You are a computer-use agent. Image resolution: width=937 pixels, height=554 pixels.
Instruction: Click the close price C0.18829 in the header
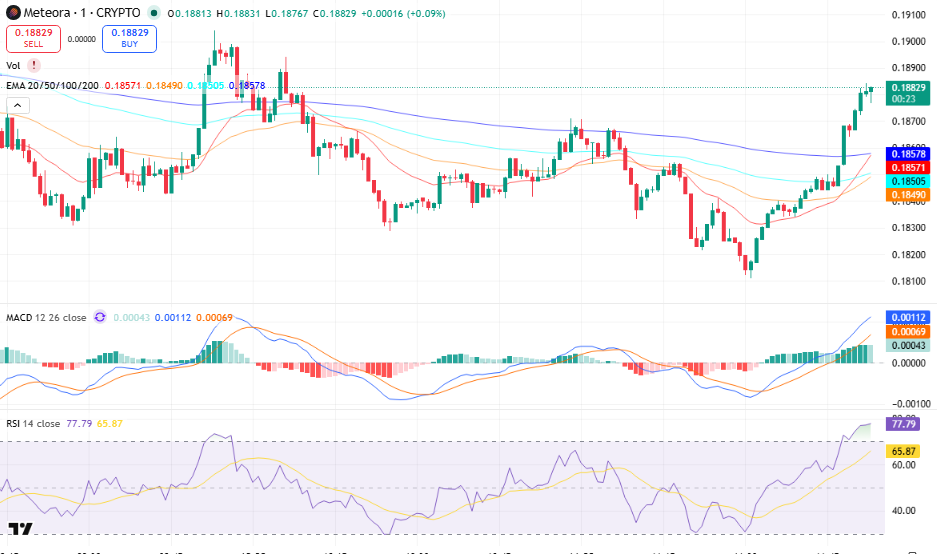coord(335,13)
